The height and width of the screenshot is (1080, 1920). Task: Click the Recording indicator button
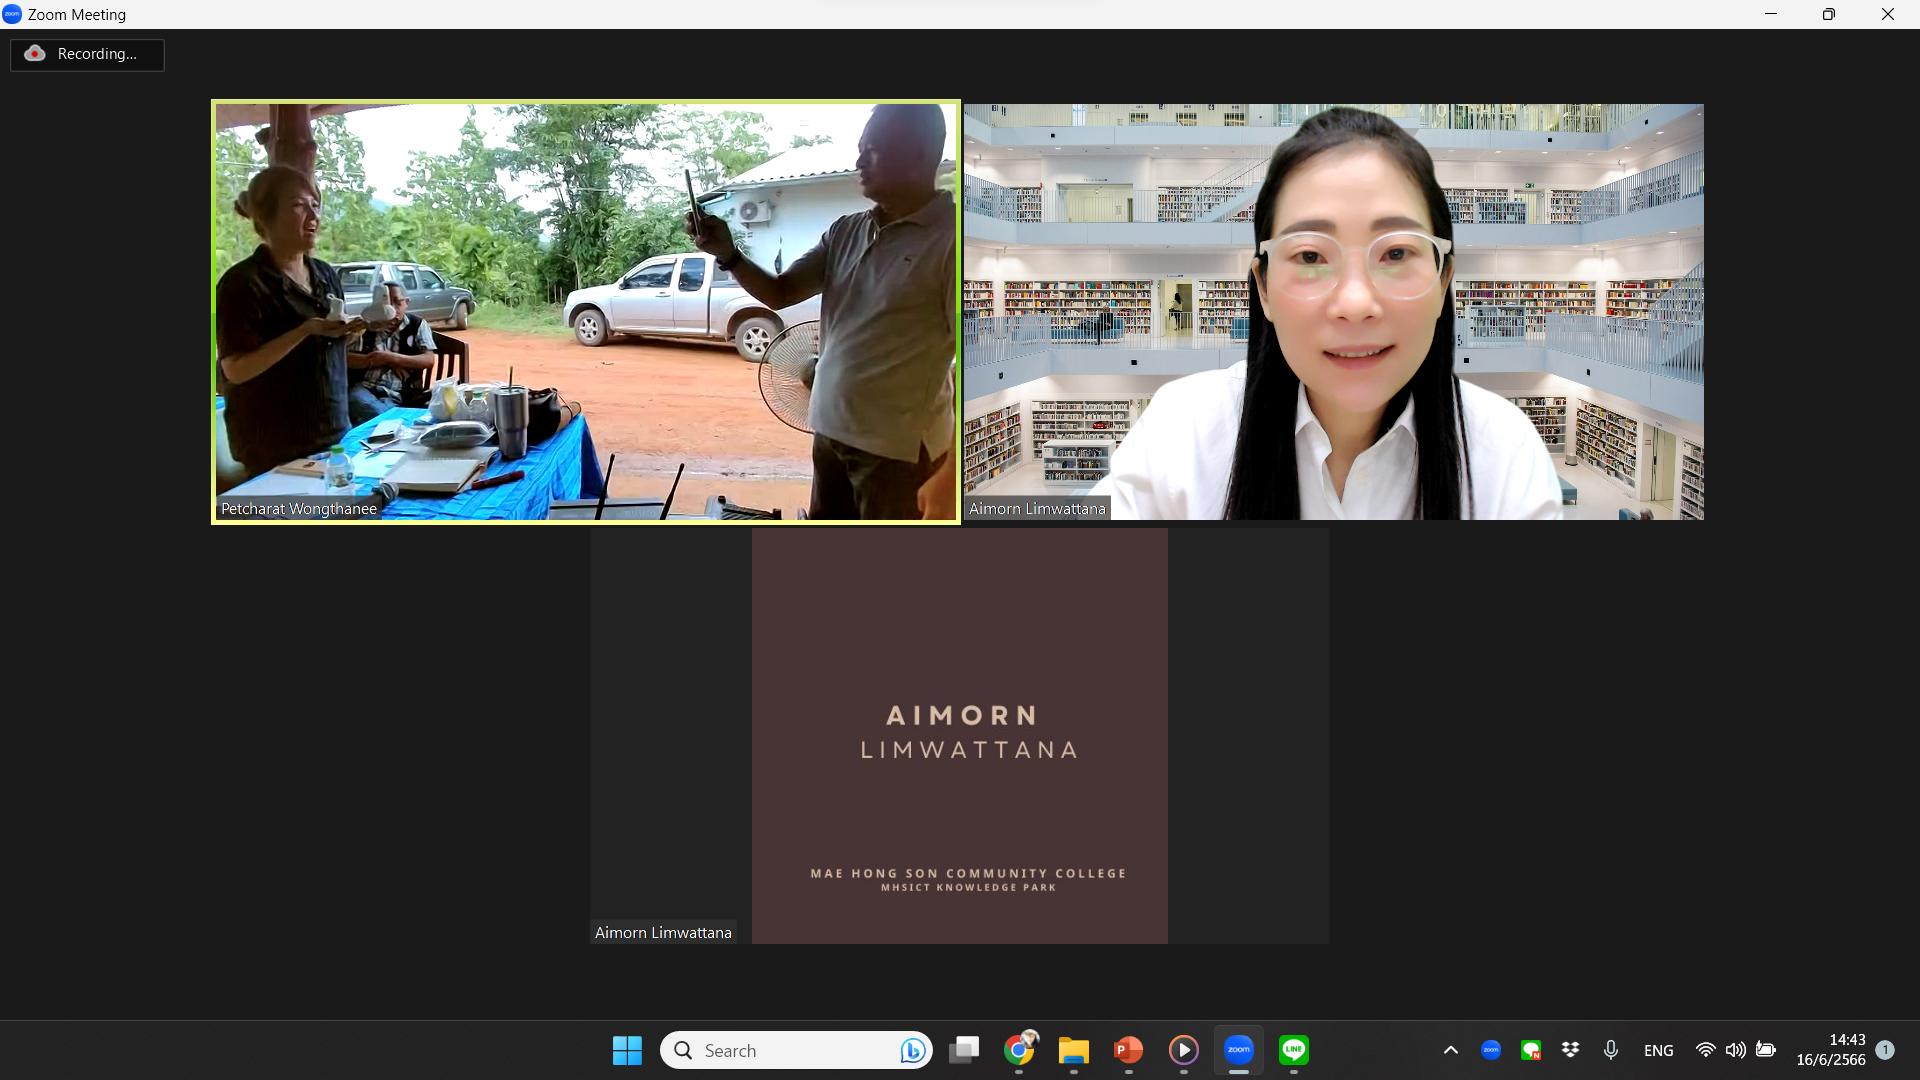(x=87, y=54)
